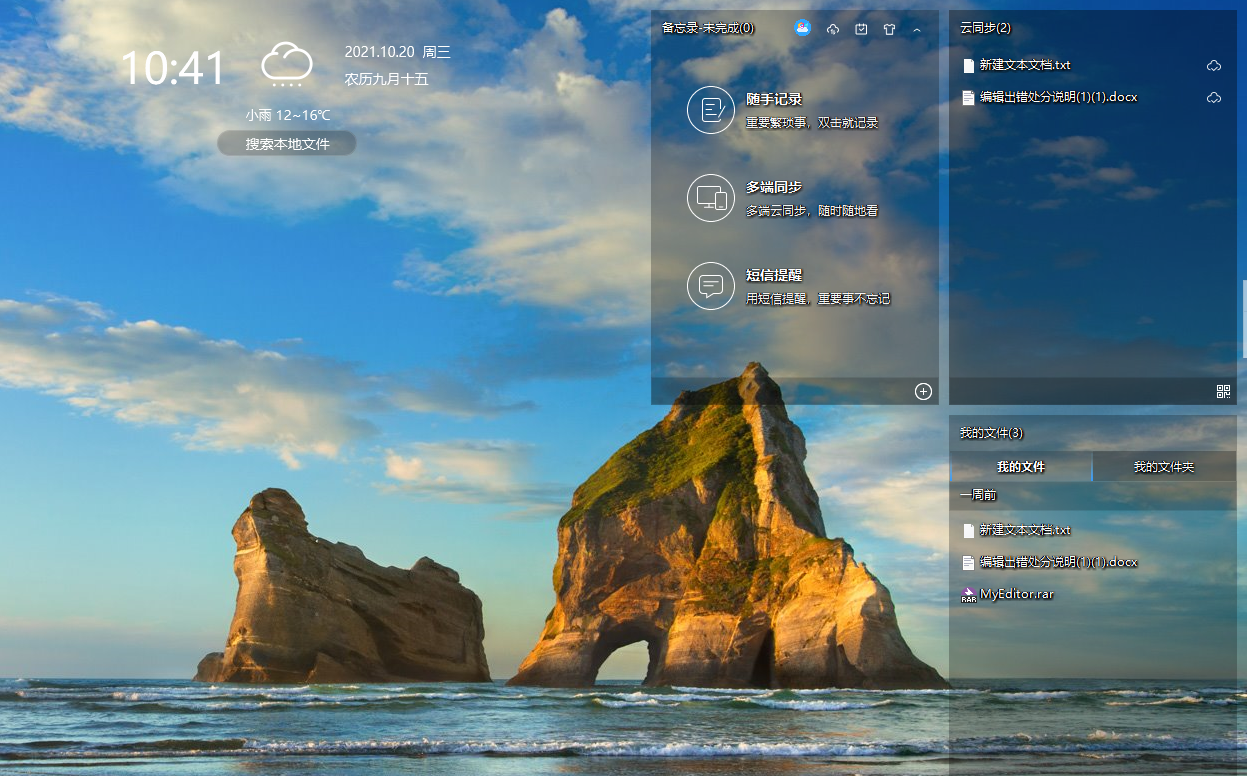
Task: Click the user avatar icon in memo header
Action: (x=803, y=28)
